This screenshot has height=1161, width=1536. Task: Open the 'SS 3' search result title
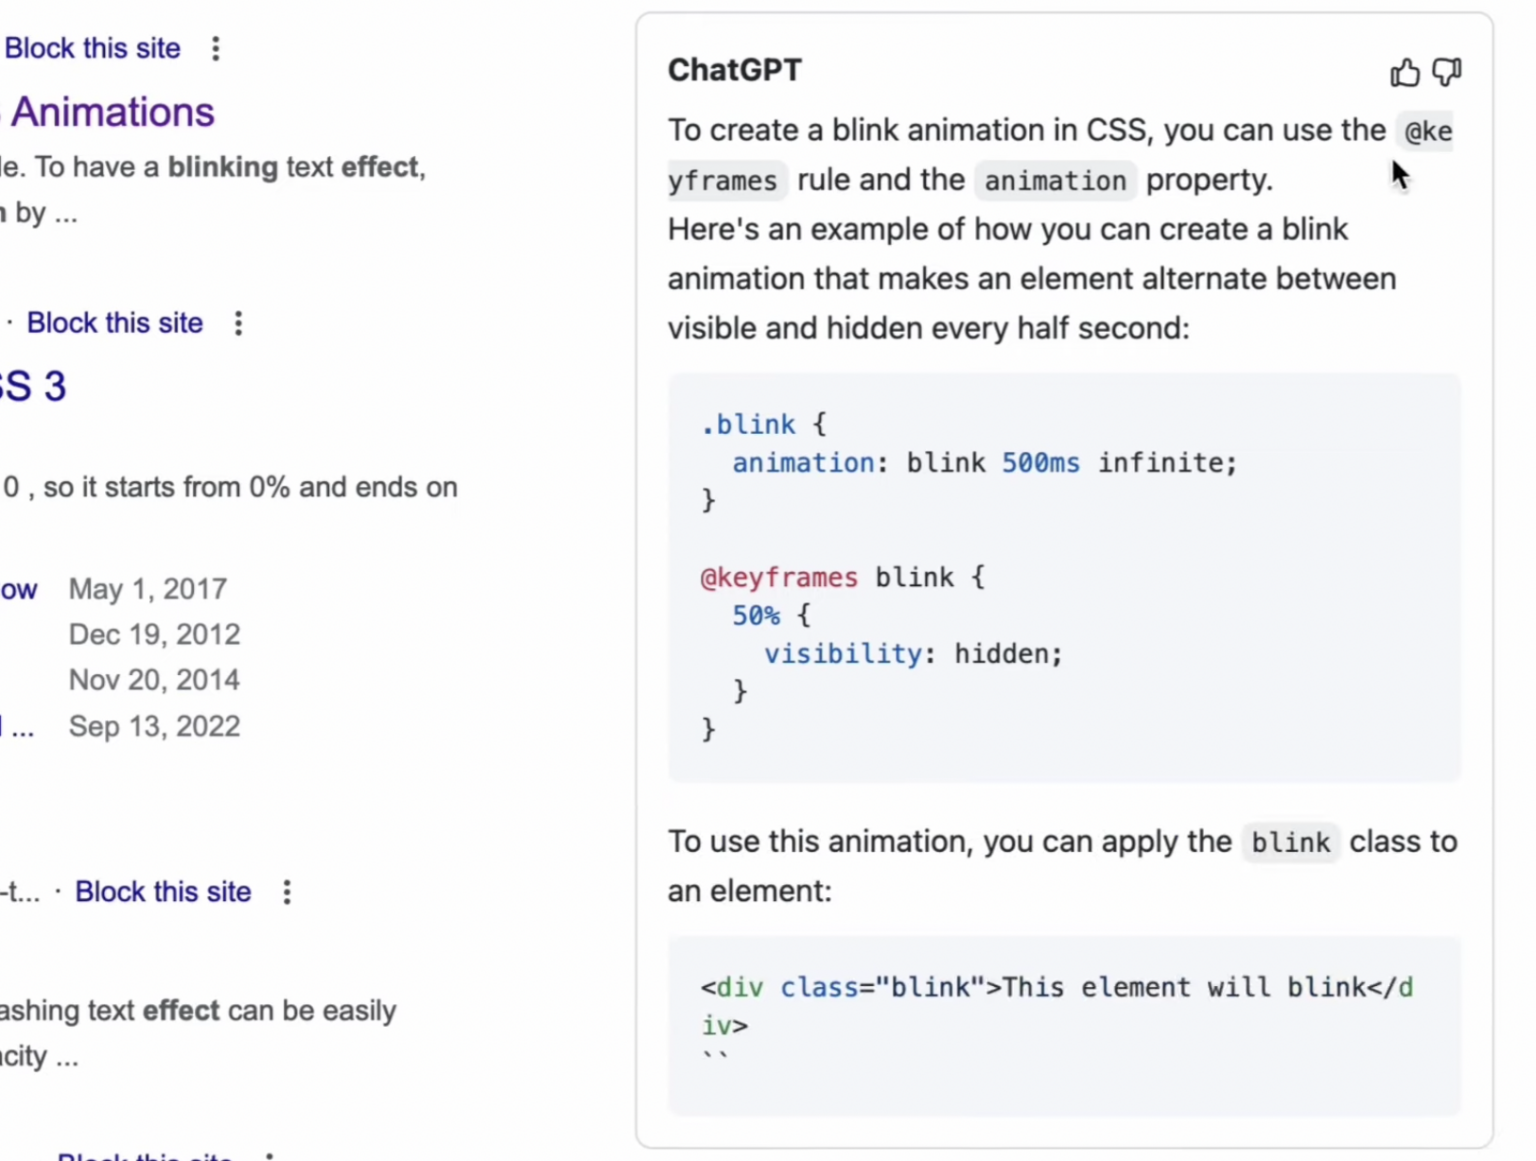coord(33,386)
